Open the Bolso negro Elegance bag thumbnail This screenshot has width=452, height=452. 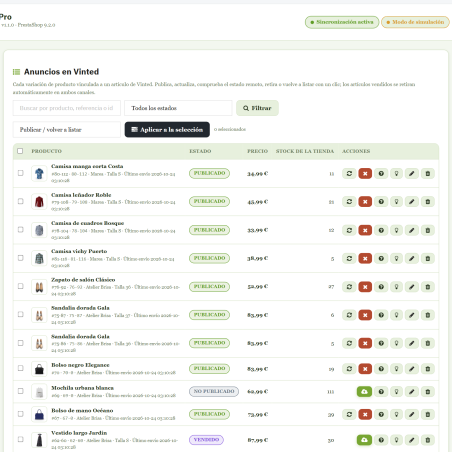[x=39, y=369]
